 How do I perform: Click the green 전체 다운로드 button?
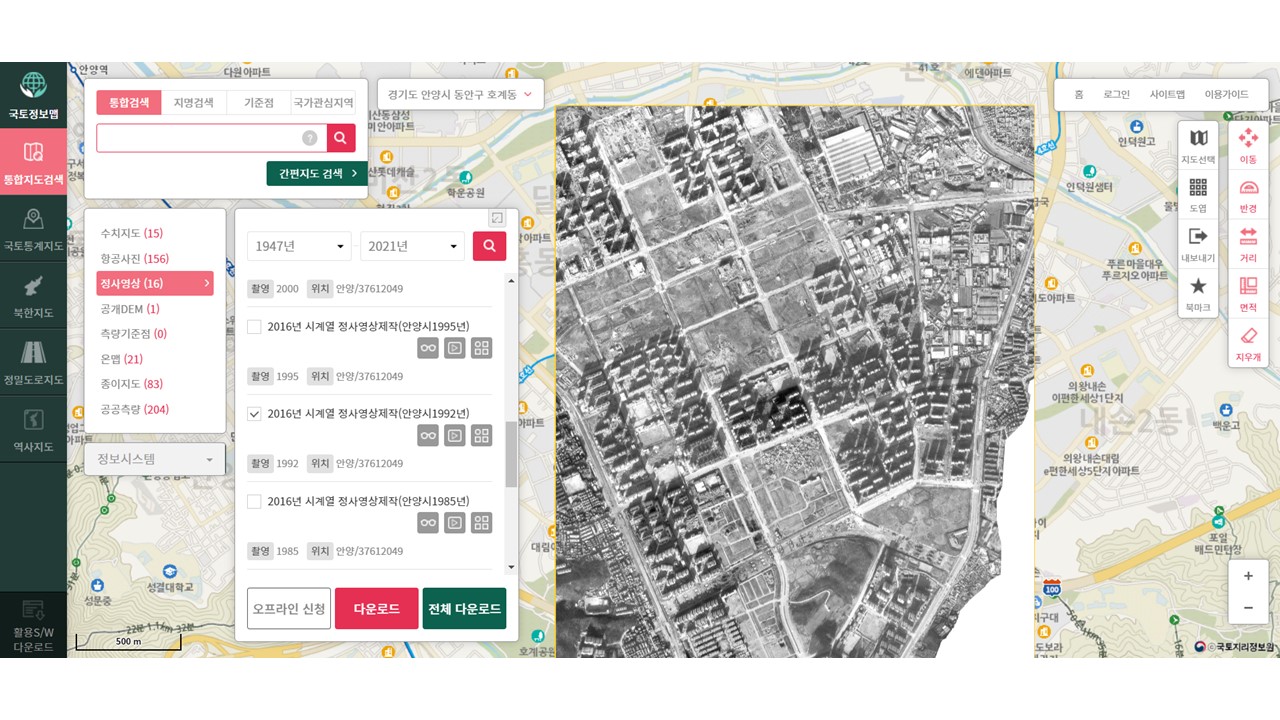[x=464, y=608]
